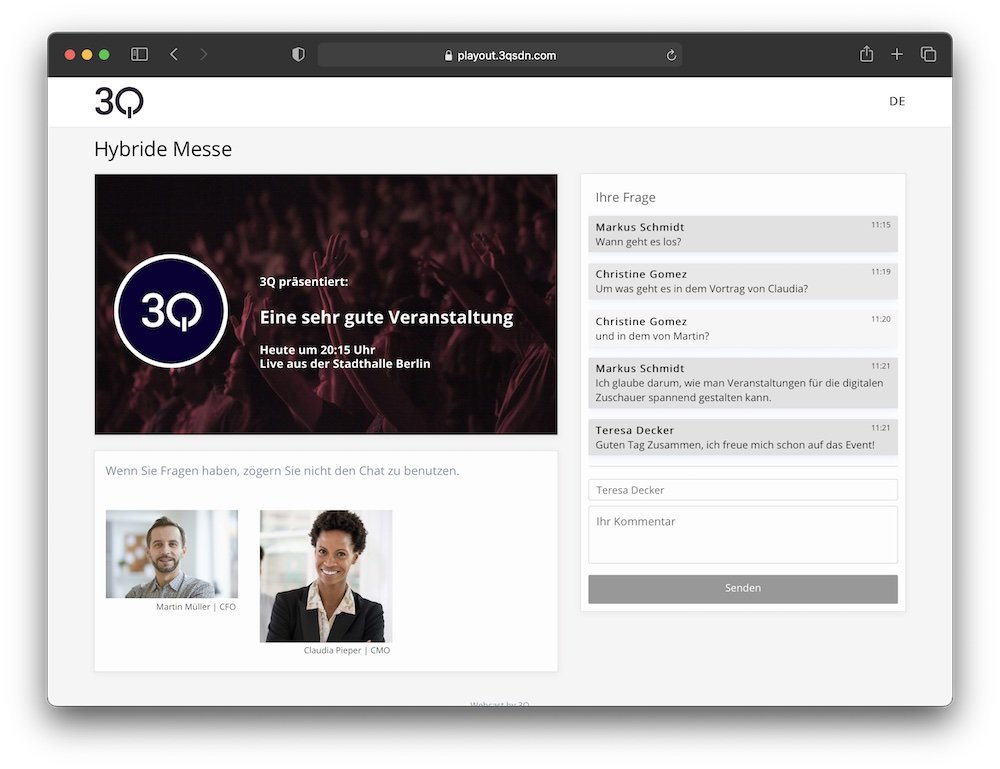Image resolution: width=1000 pixels, height=769 pixels.
Task: Select Teresa Decker's 'Guten Tag Zusammen' message
Action: point(742,437)
